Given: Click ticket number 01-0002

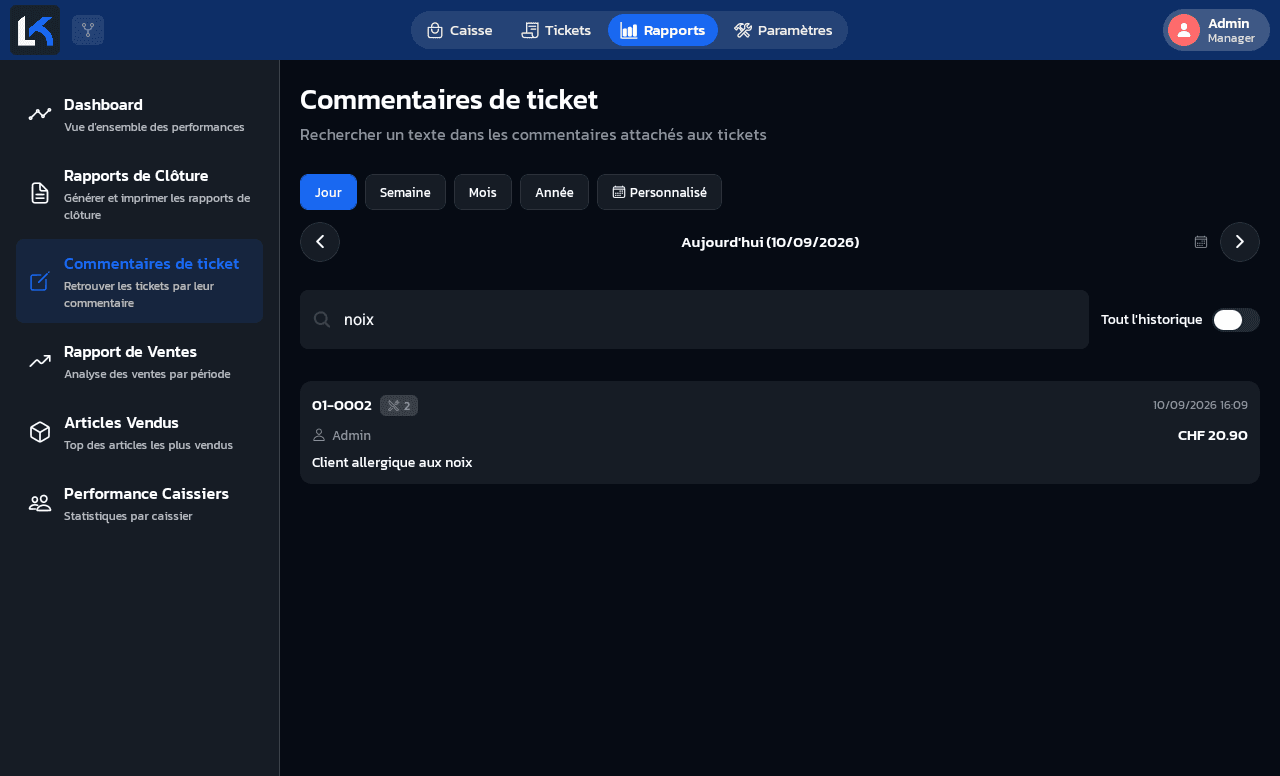Looking at the screenshot, I should pyautogui.click(x=342, y=405).
